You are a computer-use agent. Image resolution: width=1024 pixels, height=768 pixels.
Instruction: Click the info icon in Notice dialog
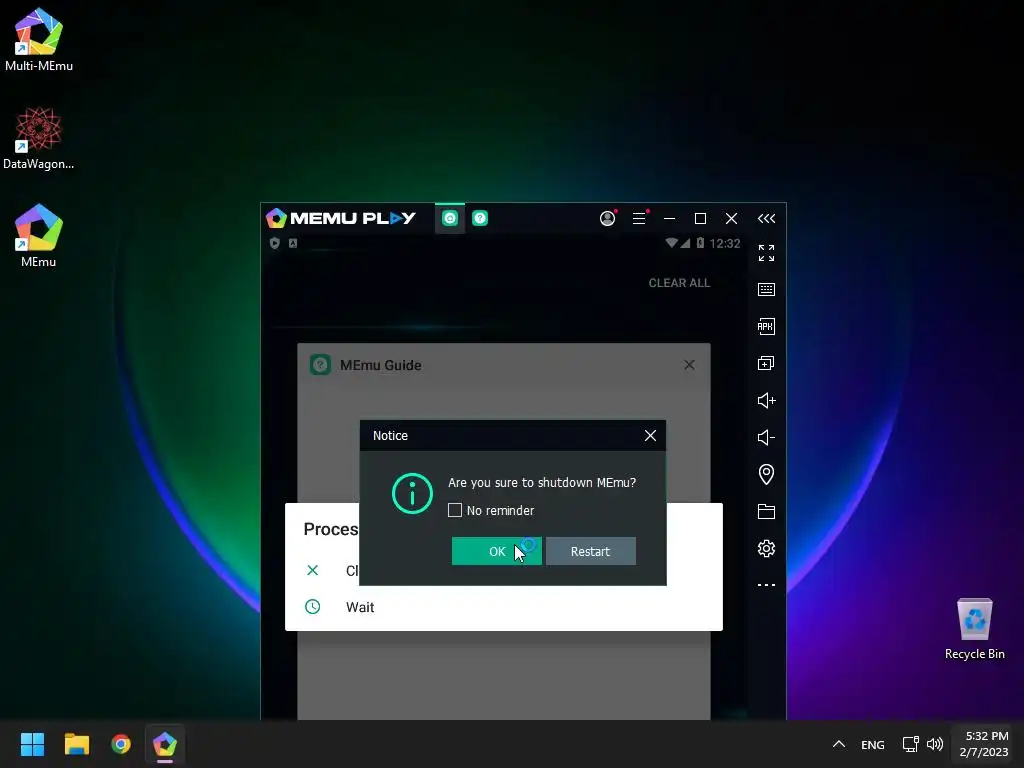pos(412,494)
